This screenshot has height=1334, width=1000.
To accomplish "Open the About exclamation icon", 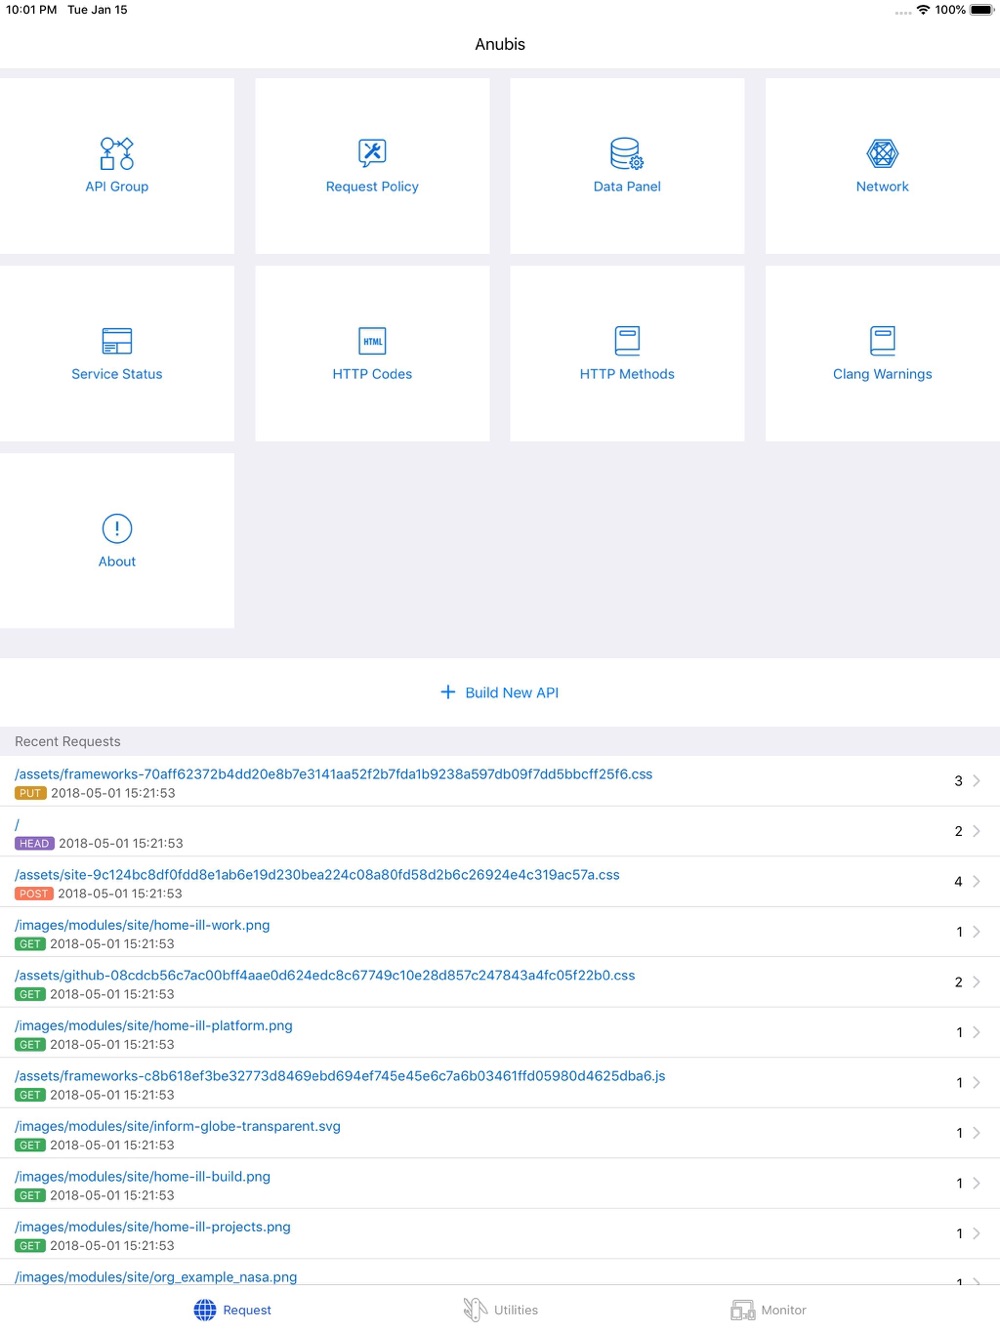I will 117,528.
